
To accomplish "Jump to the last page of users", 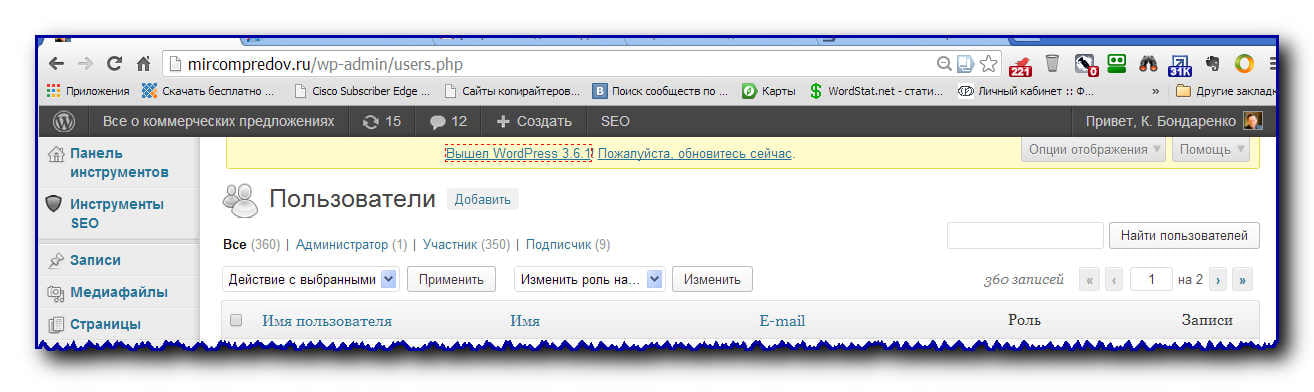I will click(1243, 280).
